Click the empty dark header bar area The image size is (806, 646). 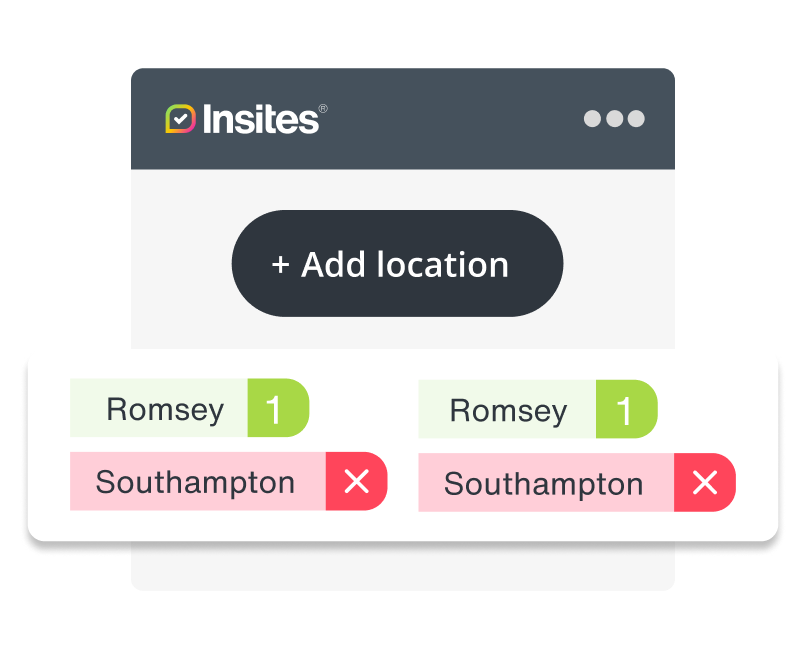coord(450,119)
